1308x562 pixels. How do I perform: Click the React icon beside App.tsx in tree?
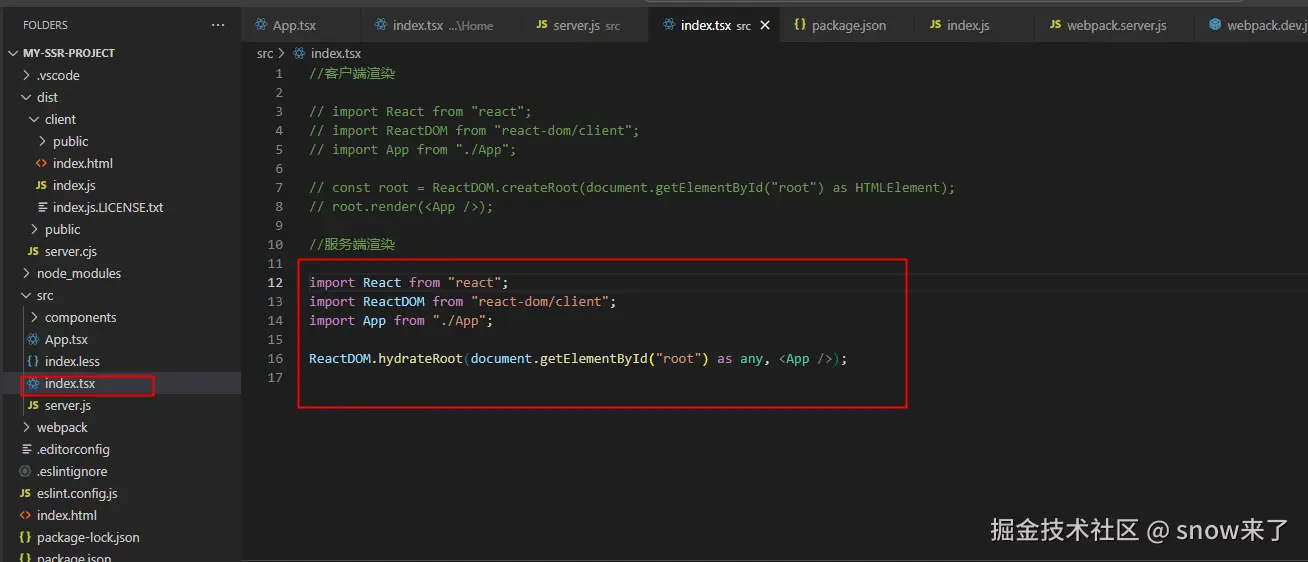pyautogui.click(x=33, y=339)
